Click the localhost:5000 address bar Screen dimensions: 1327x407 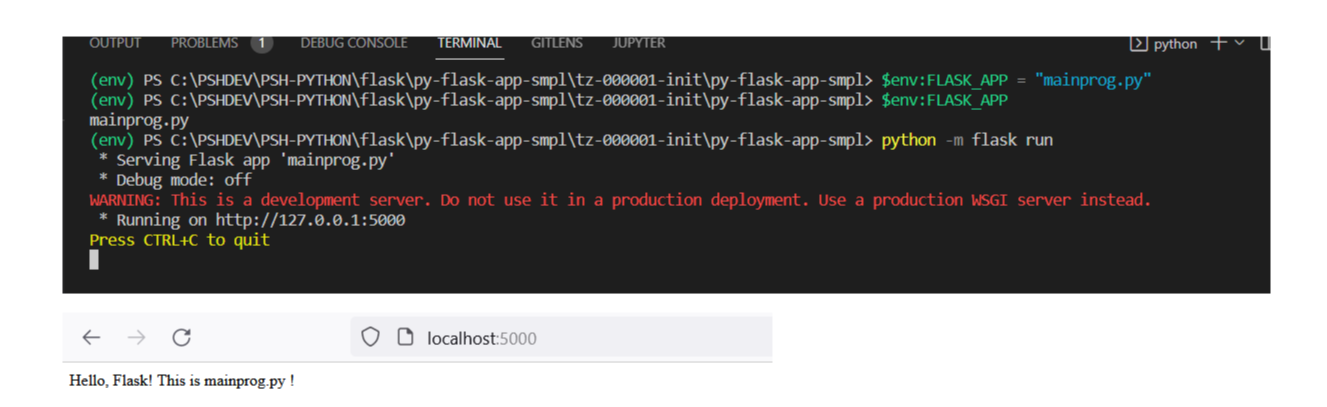tap(560, 338)
